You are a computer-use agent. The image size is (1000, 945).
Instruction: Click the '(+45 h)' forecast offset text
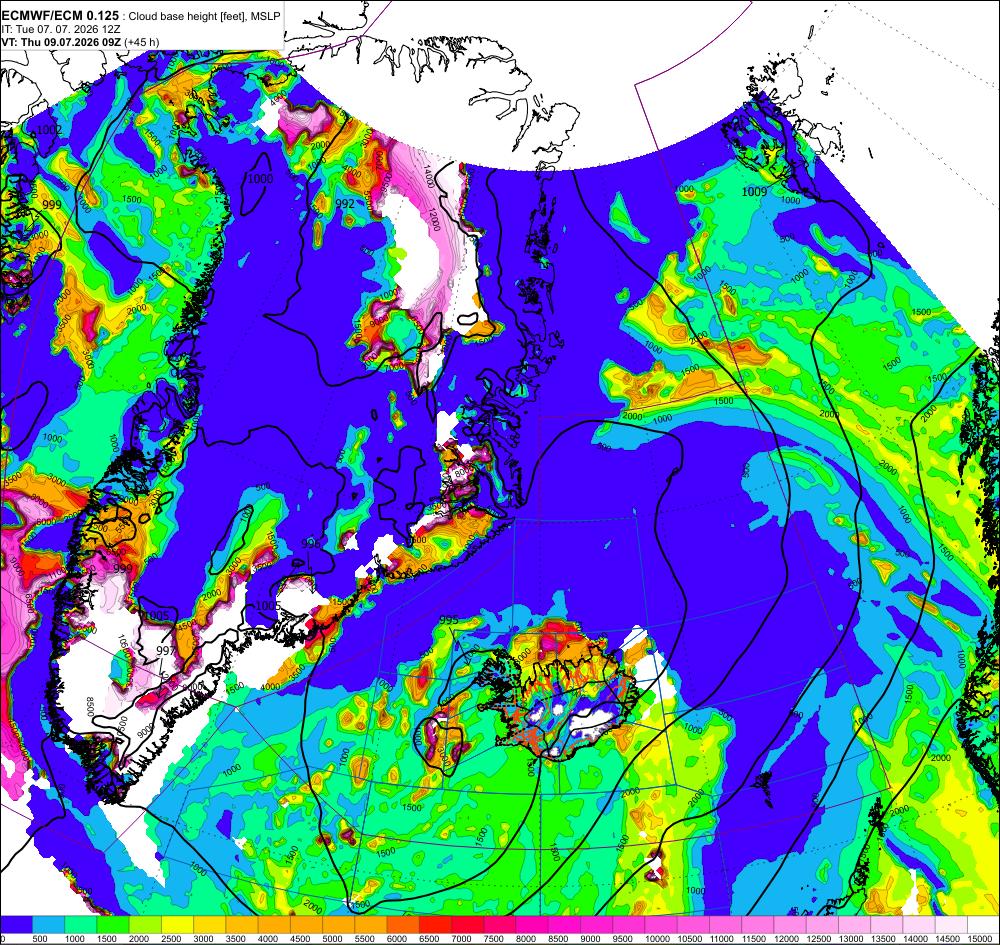pyautogui.click(x=142, y=42)
